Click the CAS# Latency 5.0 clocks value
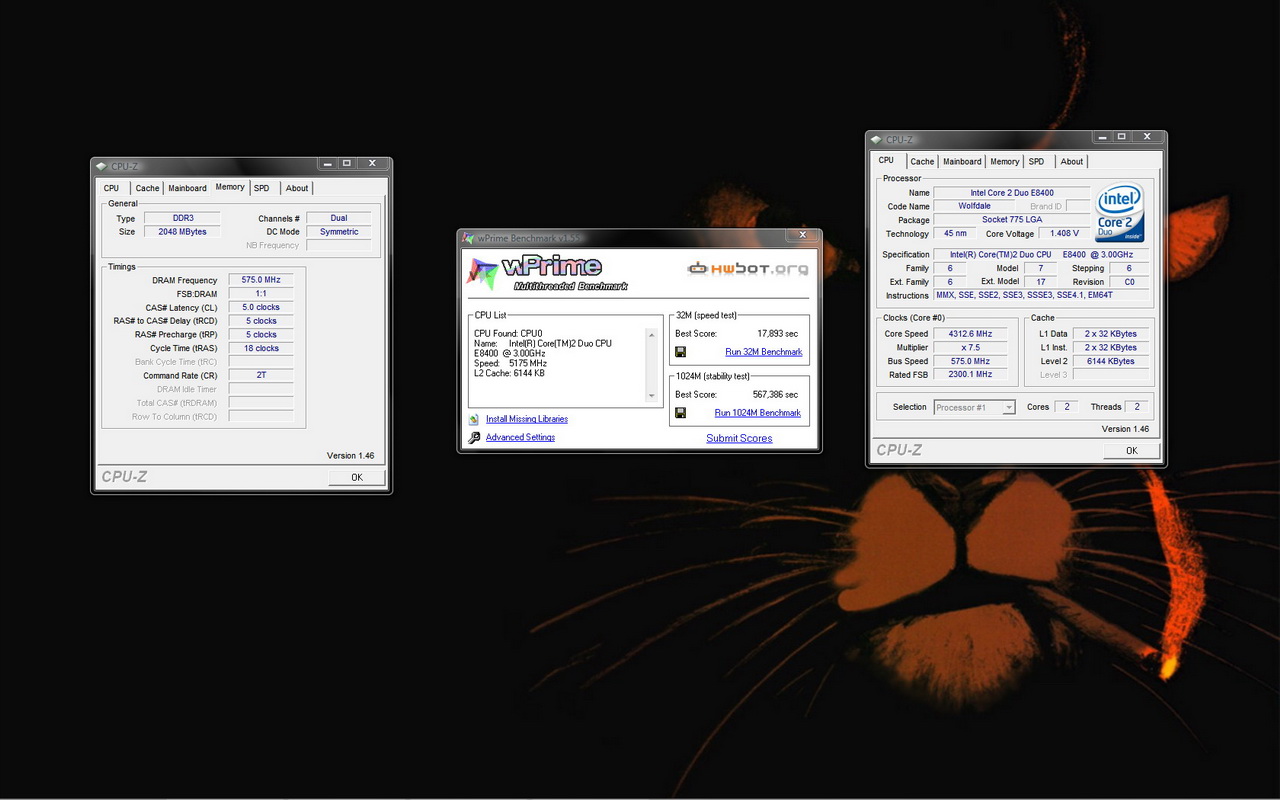The height and width of the screenshot is (800, 1280). (261, 307)
